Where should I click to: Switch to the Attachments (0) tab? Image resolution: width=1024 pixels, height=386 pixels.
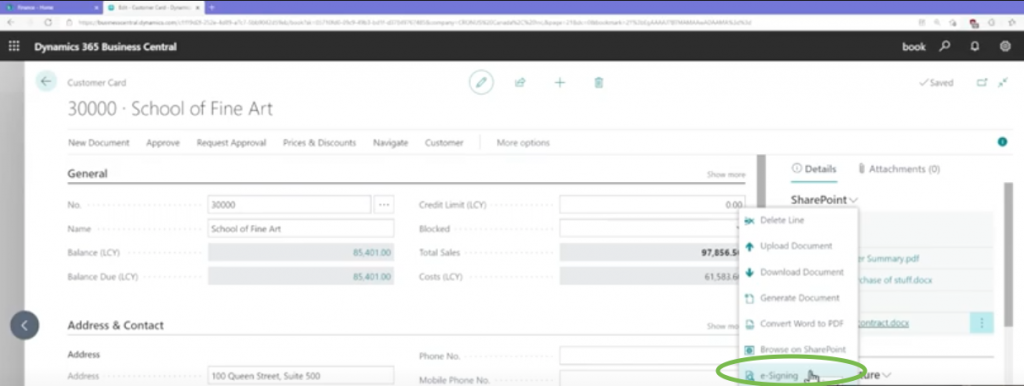tap(899, 169)
